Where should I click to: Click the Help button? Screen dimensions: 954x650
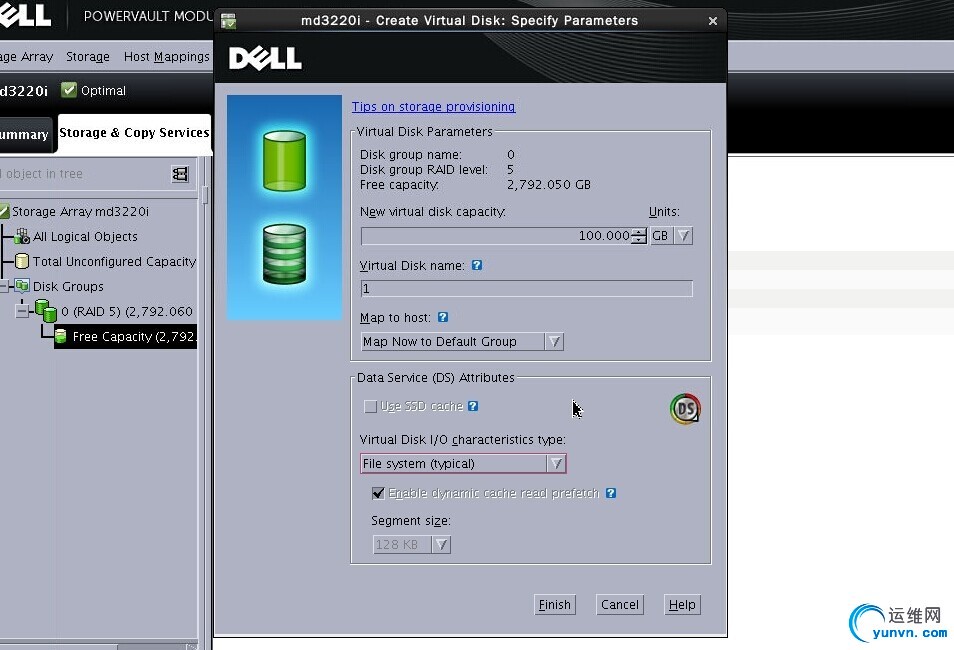point(682,604)
